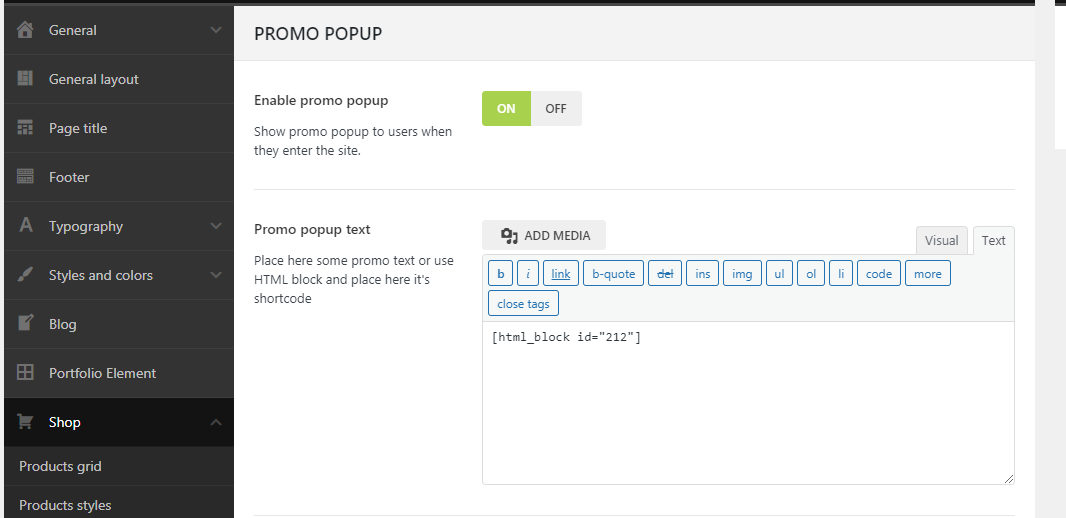Click the General home icon in sidebar
Image resolution: width=1066 pixels, height=518 pixels.
[25, 30]
